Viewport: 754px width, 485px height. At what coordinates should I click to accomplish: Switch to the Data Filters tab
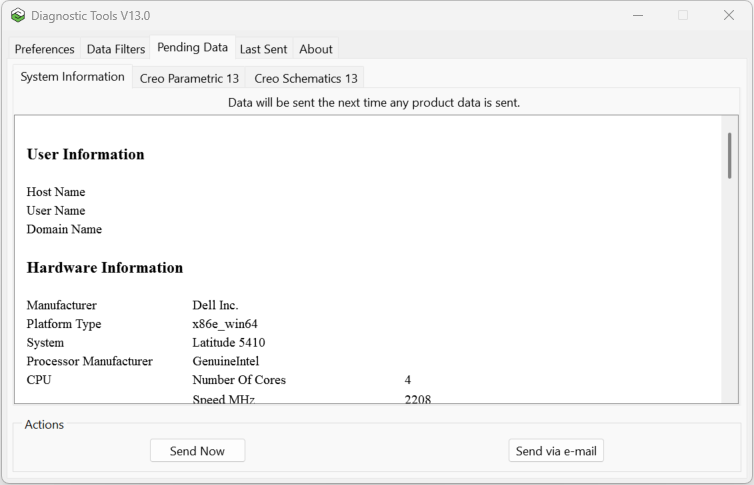115,49
